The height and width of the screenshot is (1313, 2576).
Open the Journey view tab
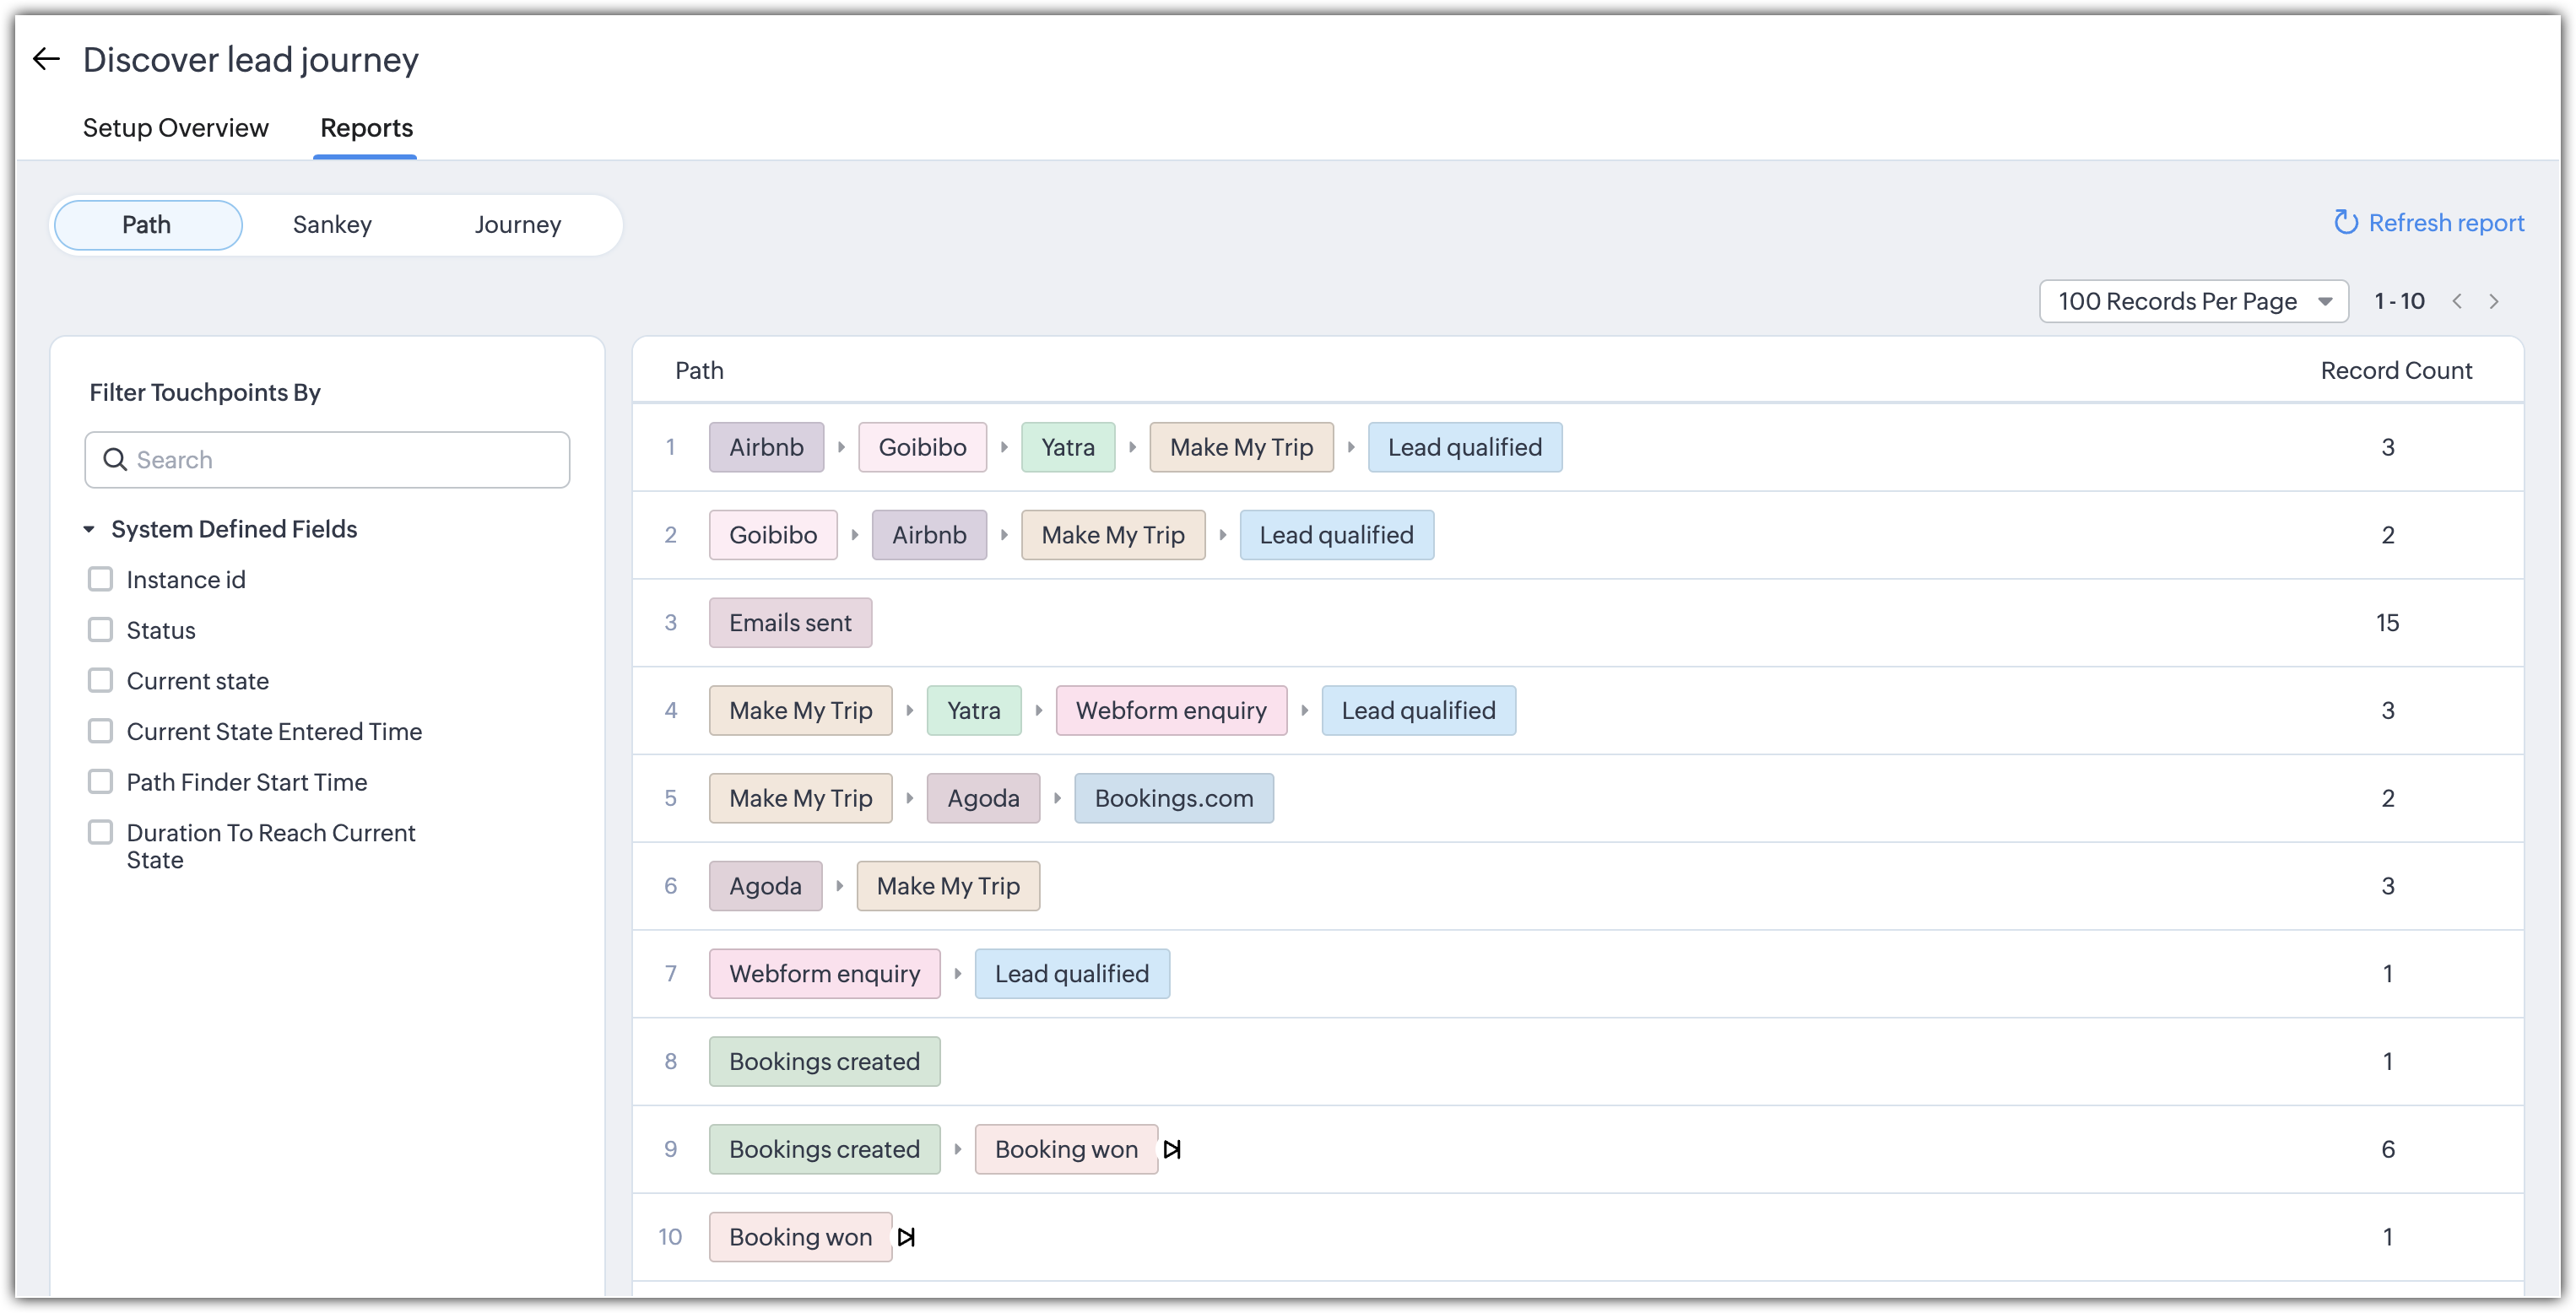pos(517,225)
